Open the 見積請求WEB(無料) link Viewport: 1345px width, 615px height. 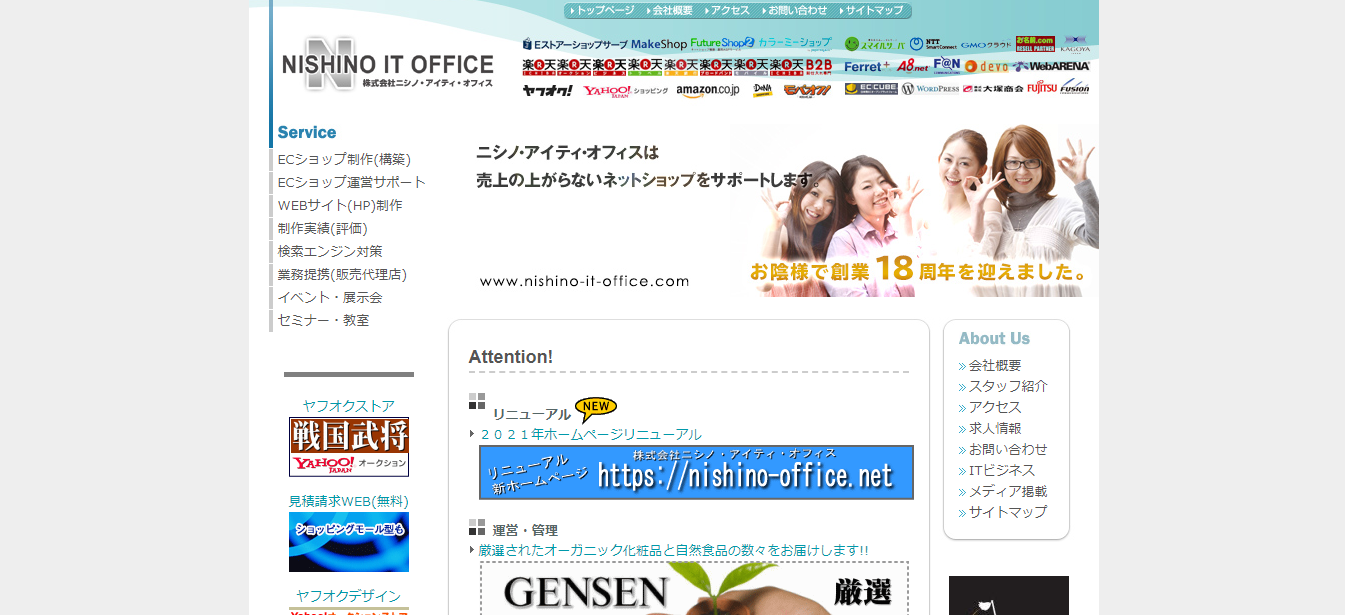pyautogui.click(x=349, y=500)
